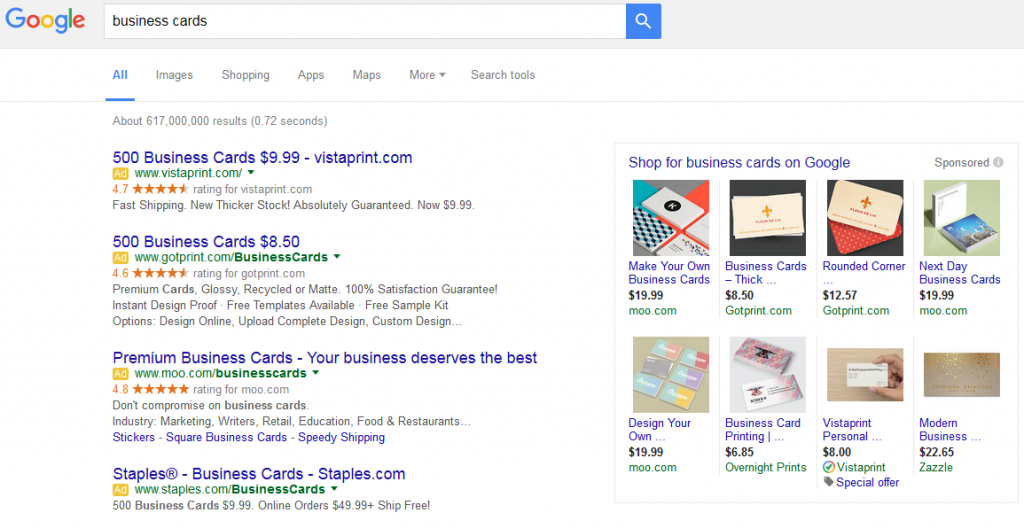1024x529 pixels.
Task: Click 'Next Day Business Cards' product title
Action: click(x=959, y=273)
